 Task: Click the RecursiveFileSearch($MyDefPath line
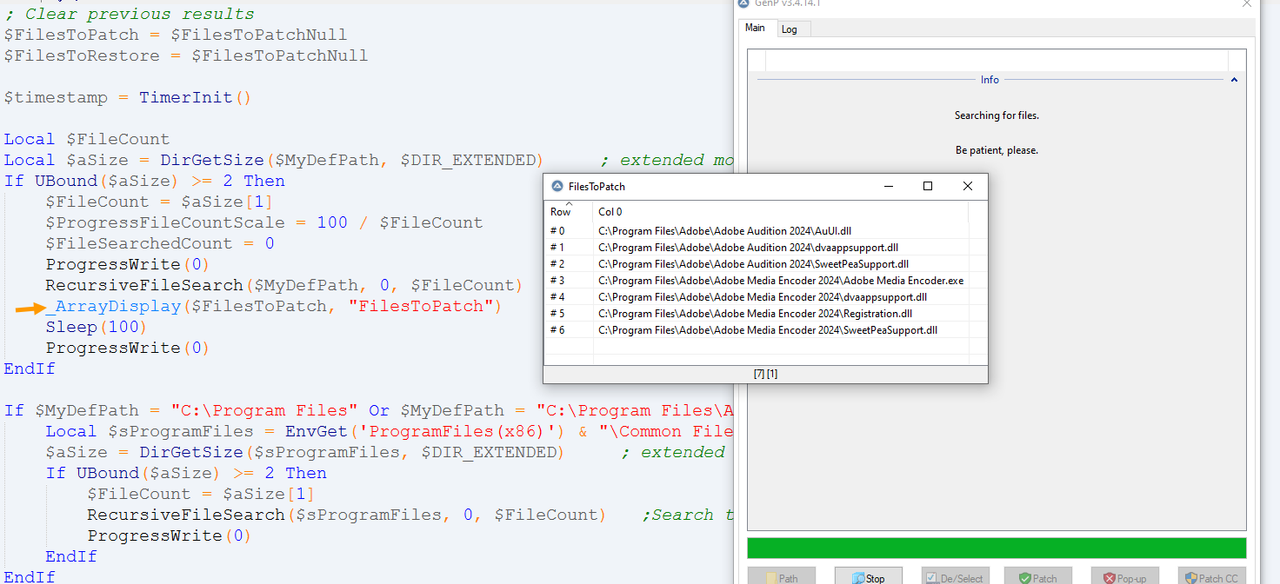(x=284, y=285)
